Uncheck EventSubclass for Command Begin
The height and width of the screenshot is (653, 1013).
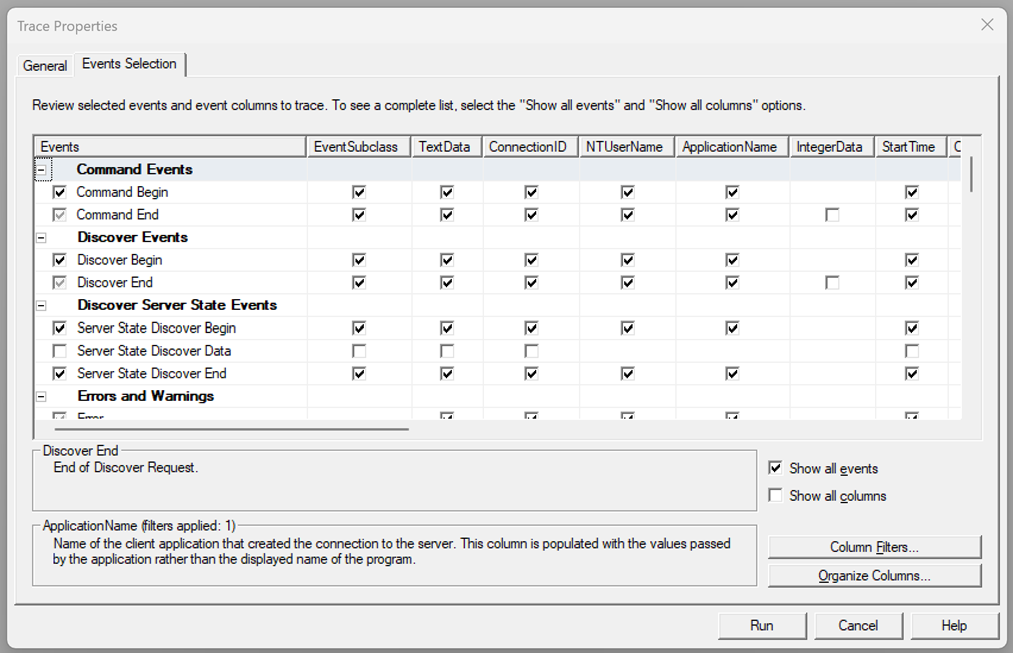click(358, 192)
